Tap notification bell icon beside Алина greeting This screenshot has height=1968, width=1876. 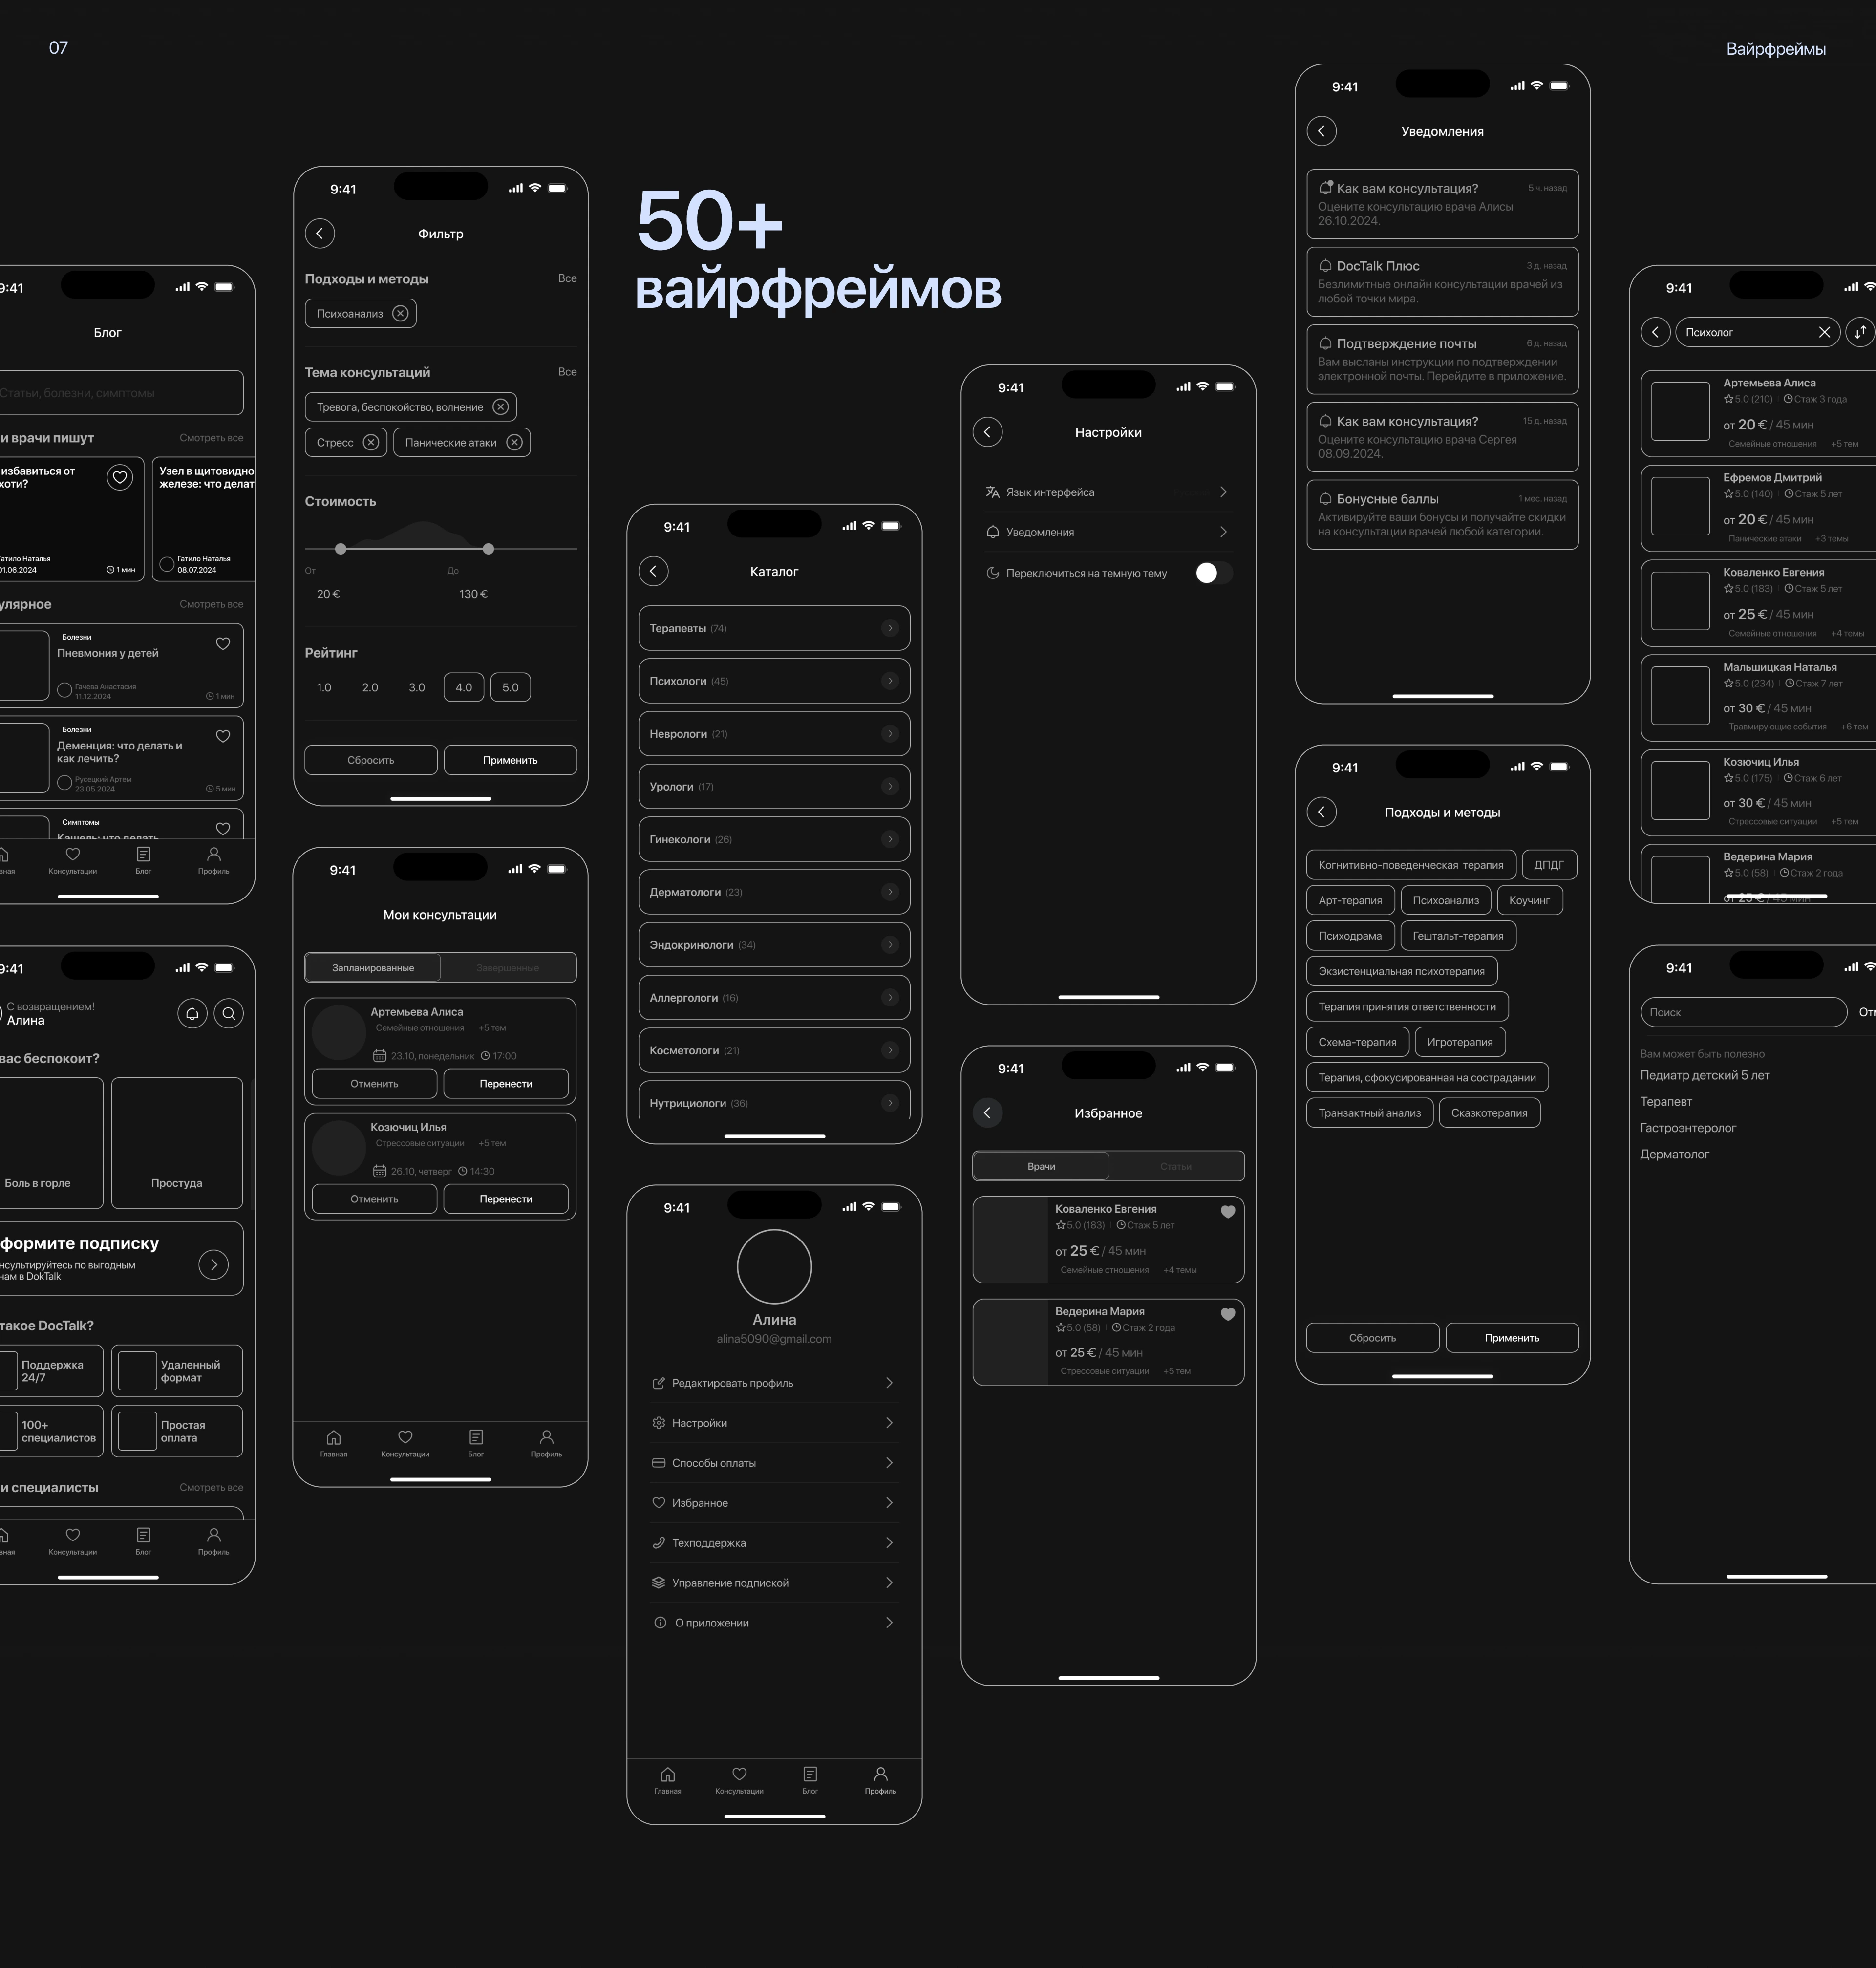192,1014
